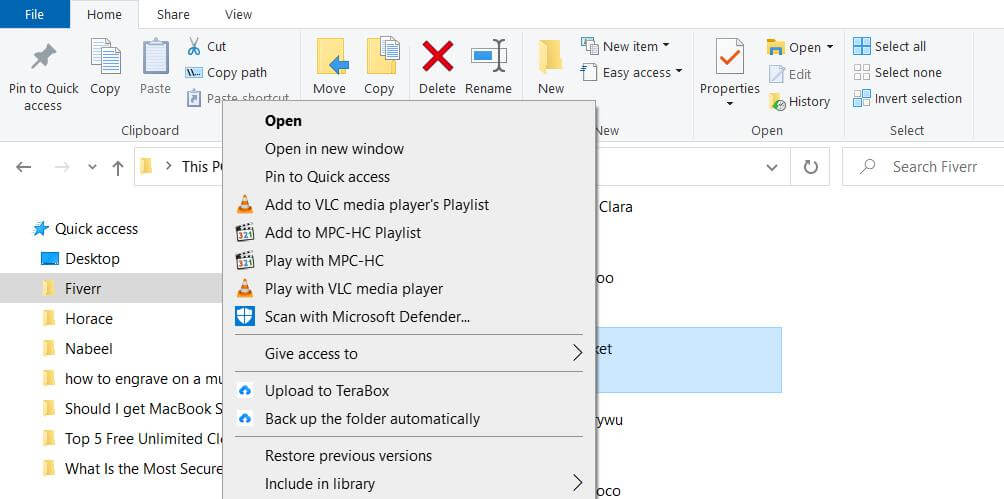Click the Paste clipboard icon
1004x499 pixels.
[x=156, y=56]
